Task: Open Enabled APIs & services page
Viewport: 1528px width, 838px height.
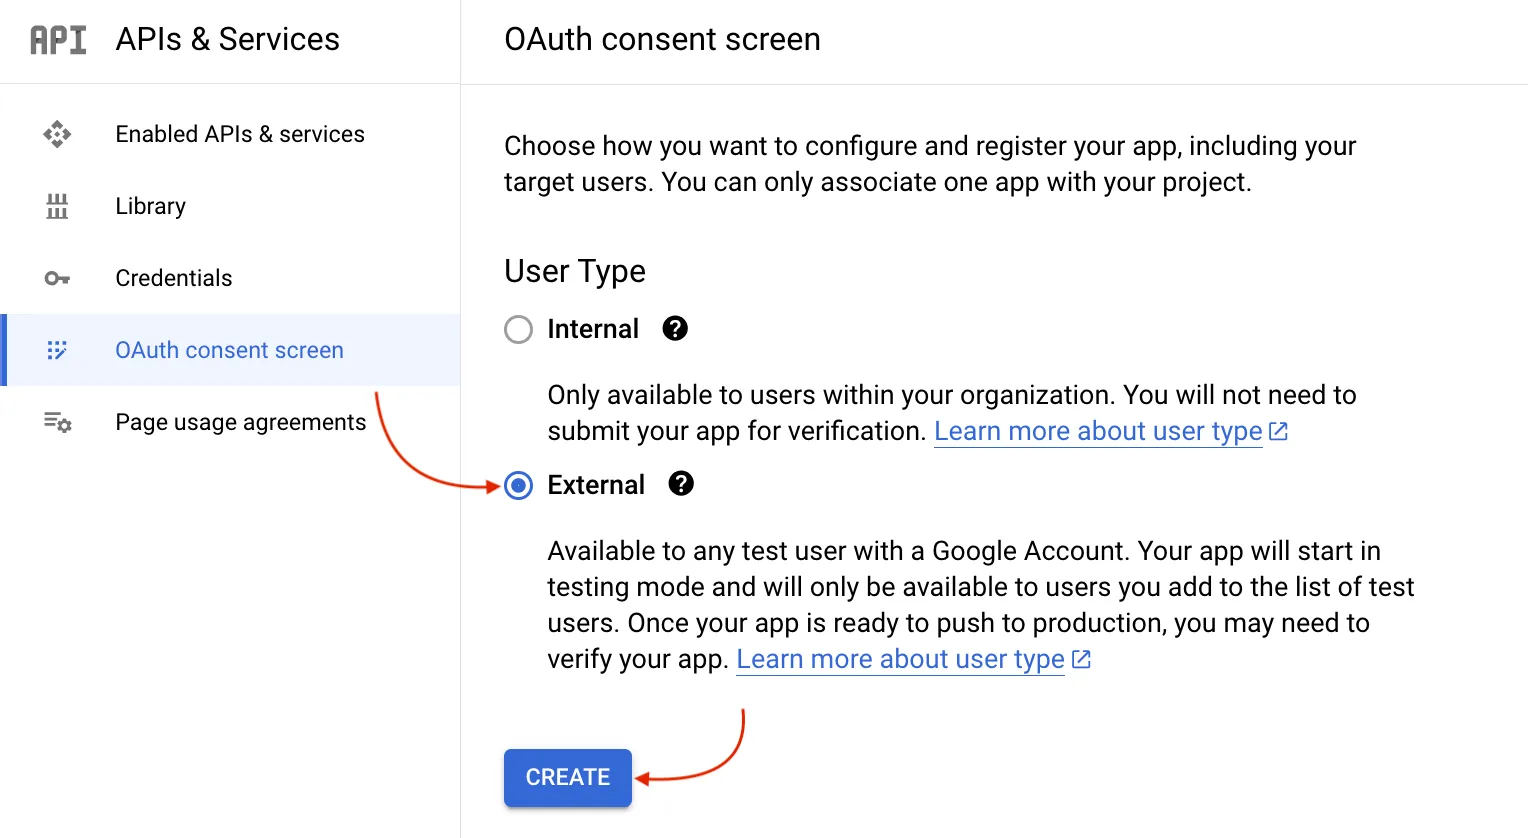Action: coord(230,134)
